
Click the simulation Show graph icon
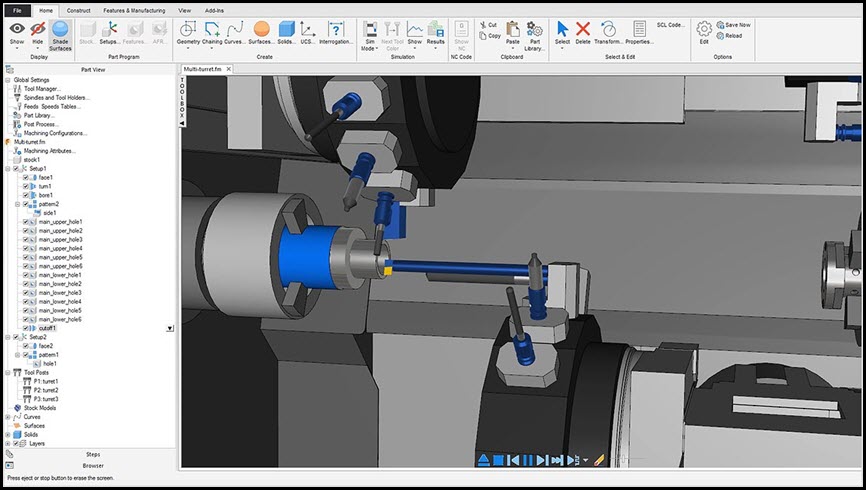pyautogui.click(x=414, y=29)
